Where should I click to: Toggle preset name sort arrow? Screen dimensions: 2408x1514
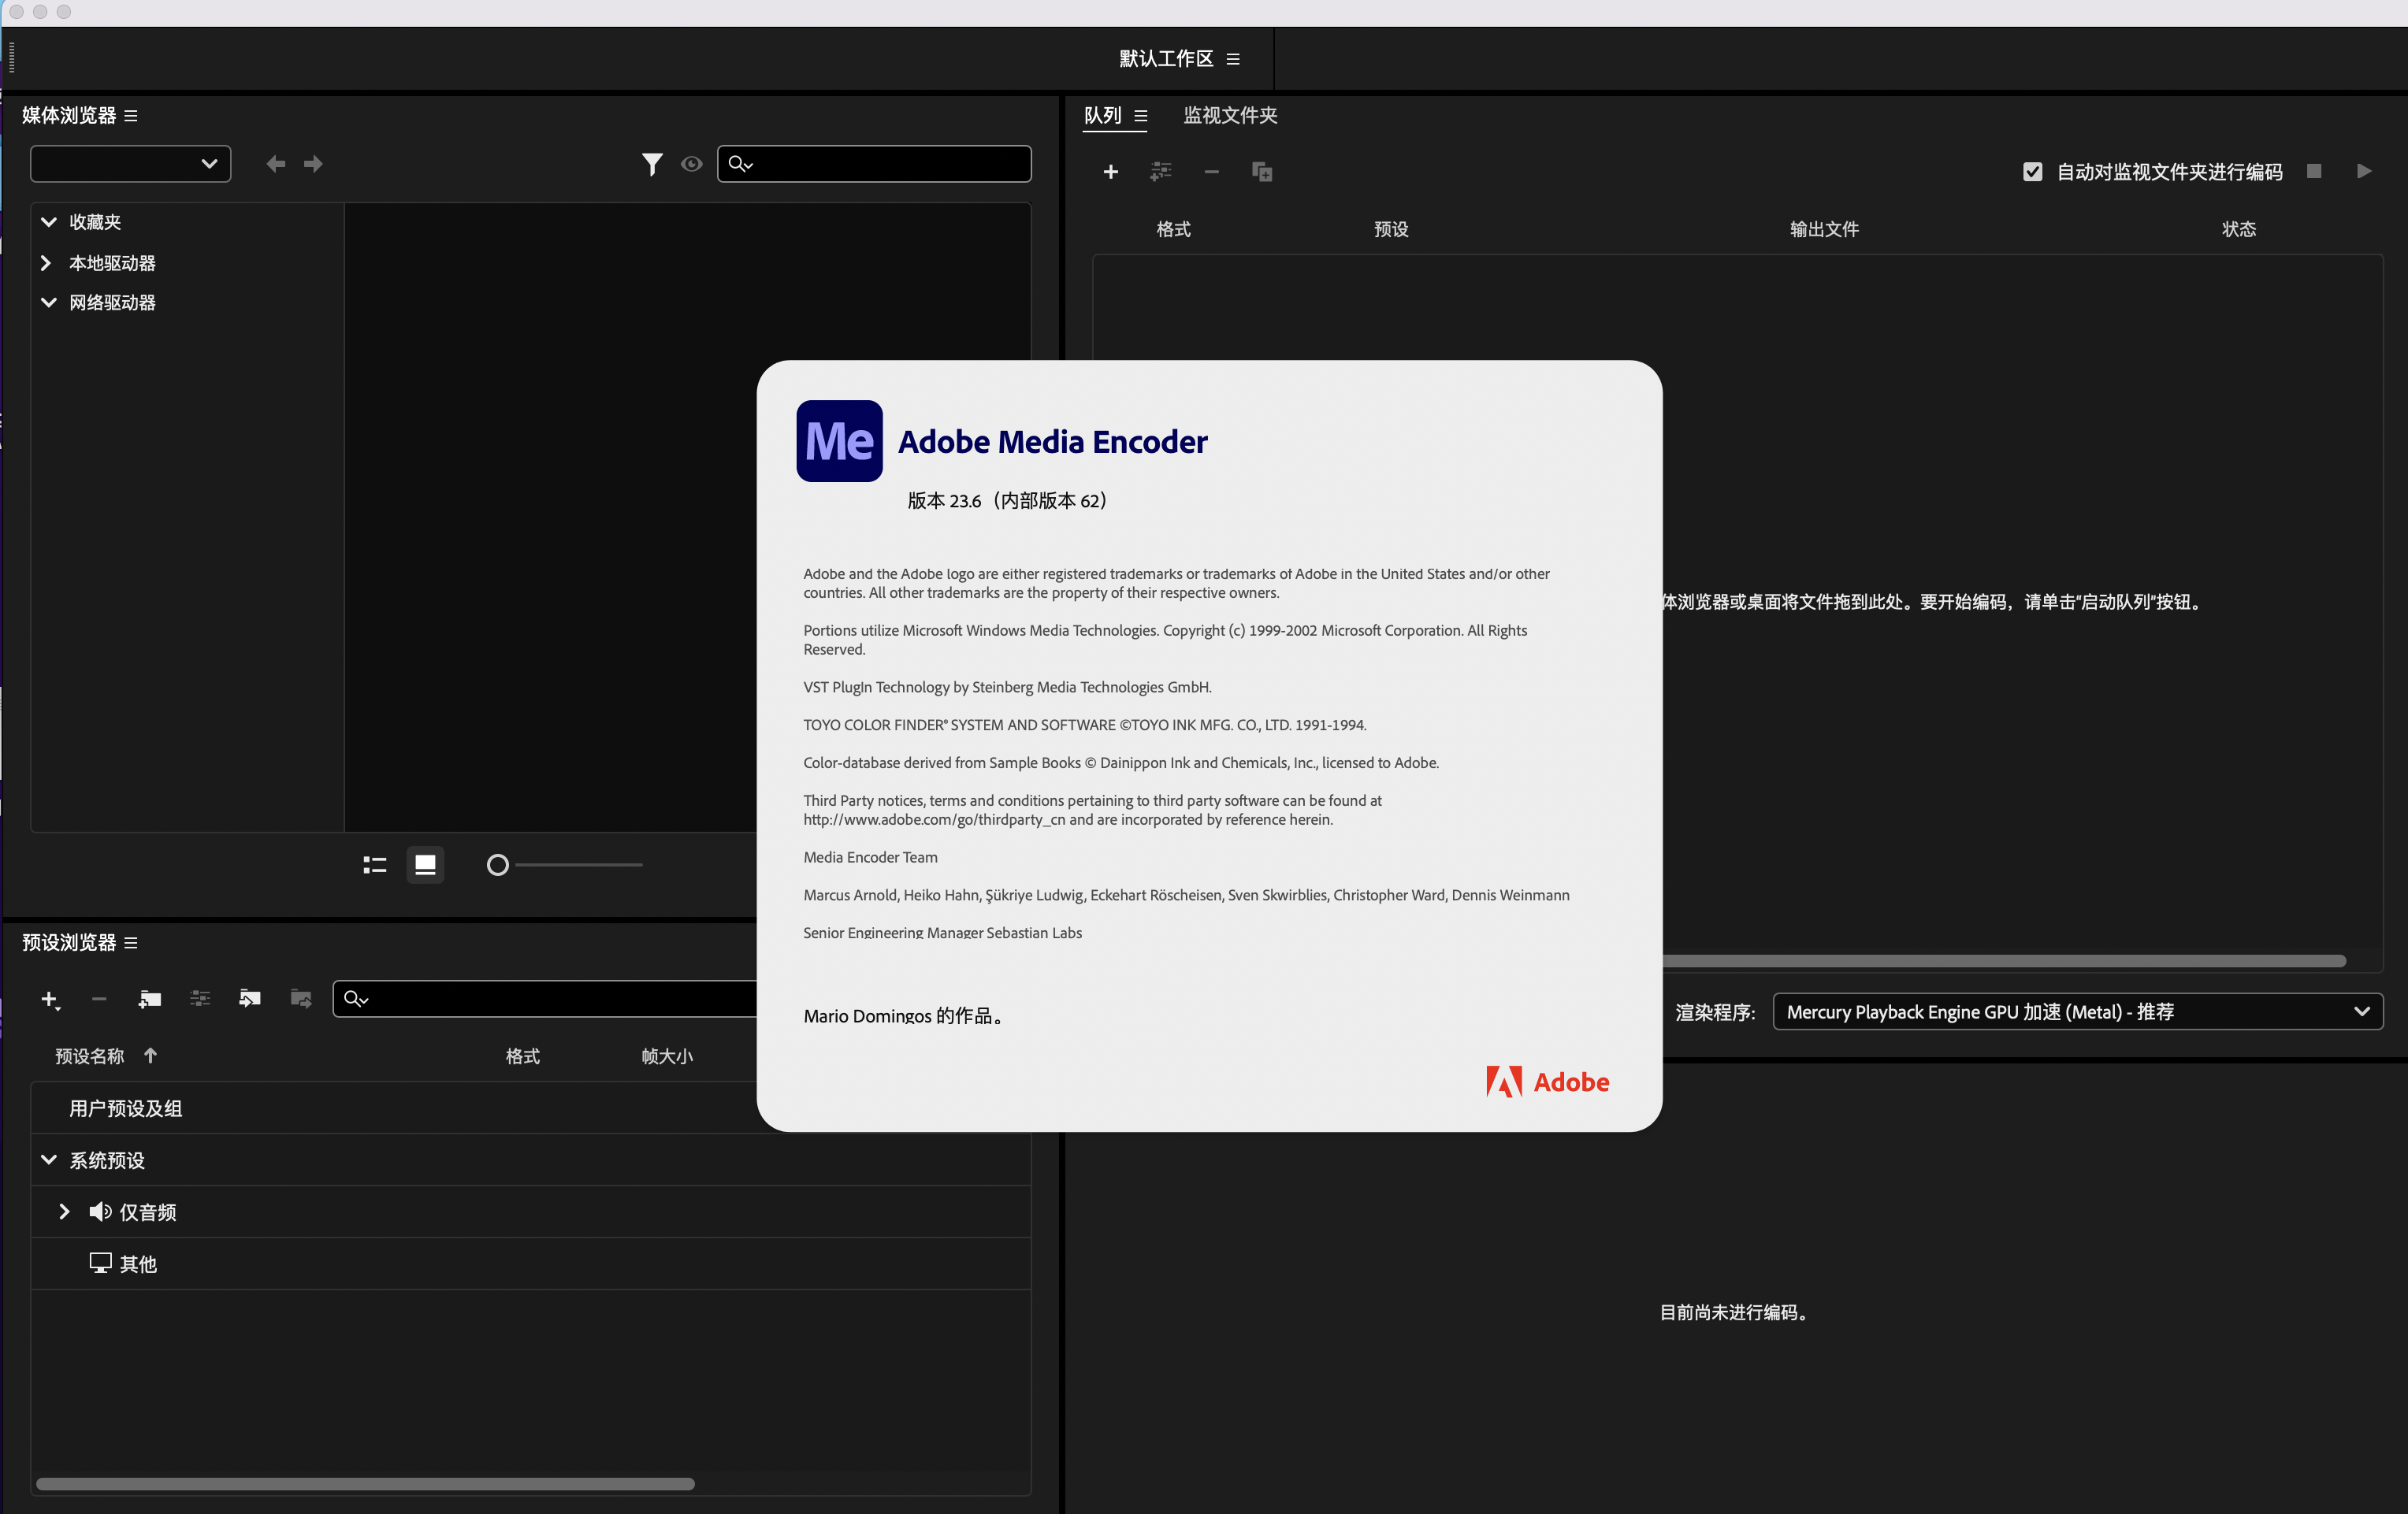coord(150,1056)
